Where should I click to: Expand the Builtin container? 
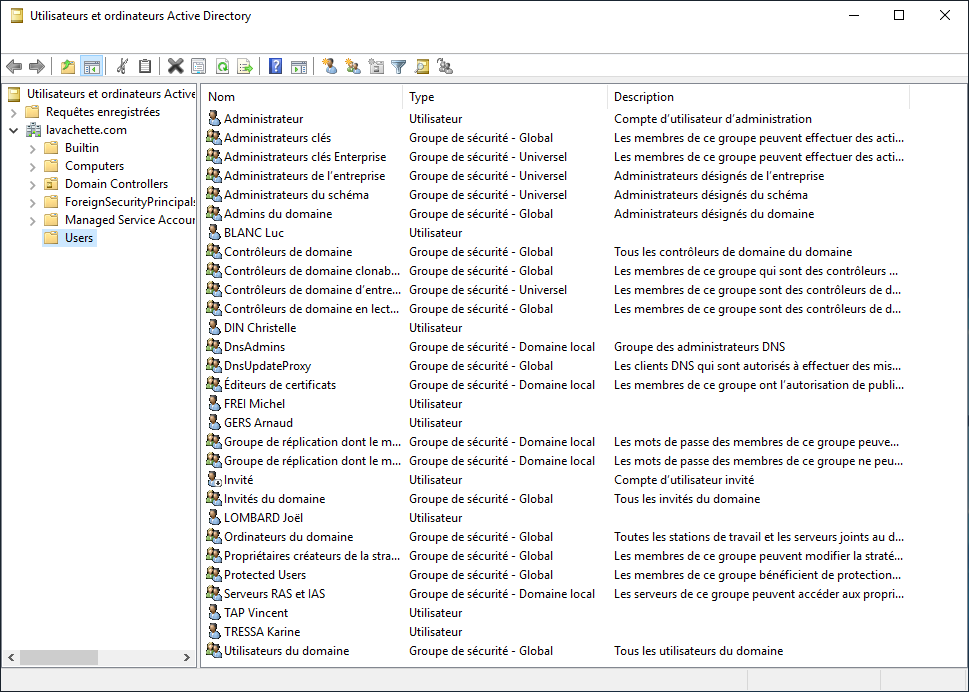click(33, 148)
